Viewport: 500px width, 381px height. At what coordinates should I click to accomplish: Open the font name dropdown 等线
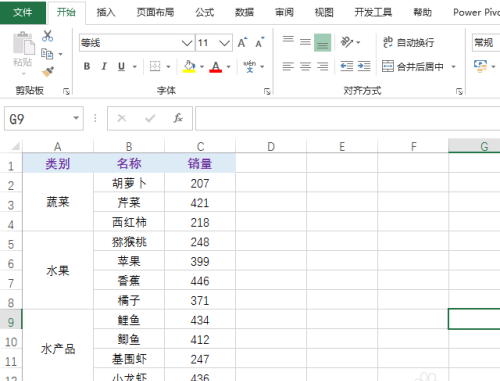[x=187, y=43]
